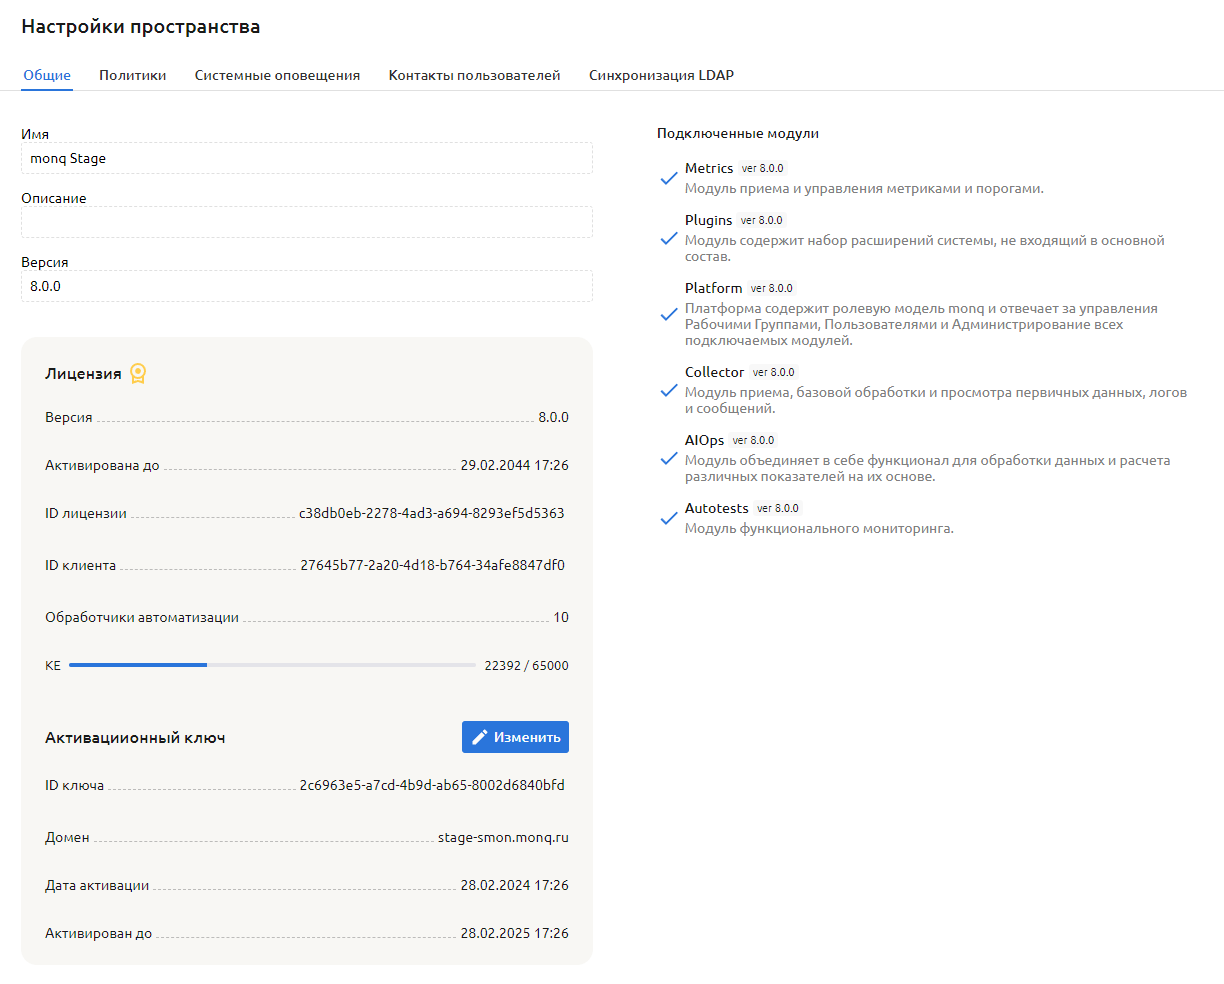Click the checkmark icon beside Metrics module
This screenshot has width=1224, height=984.
pos(669,179)
